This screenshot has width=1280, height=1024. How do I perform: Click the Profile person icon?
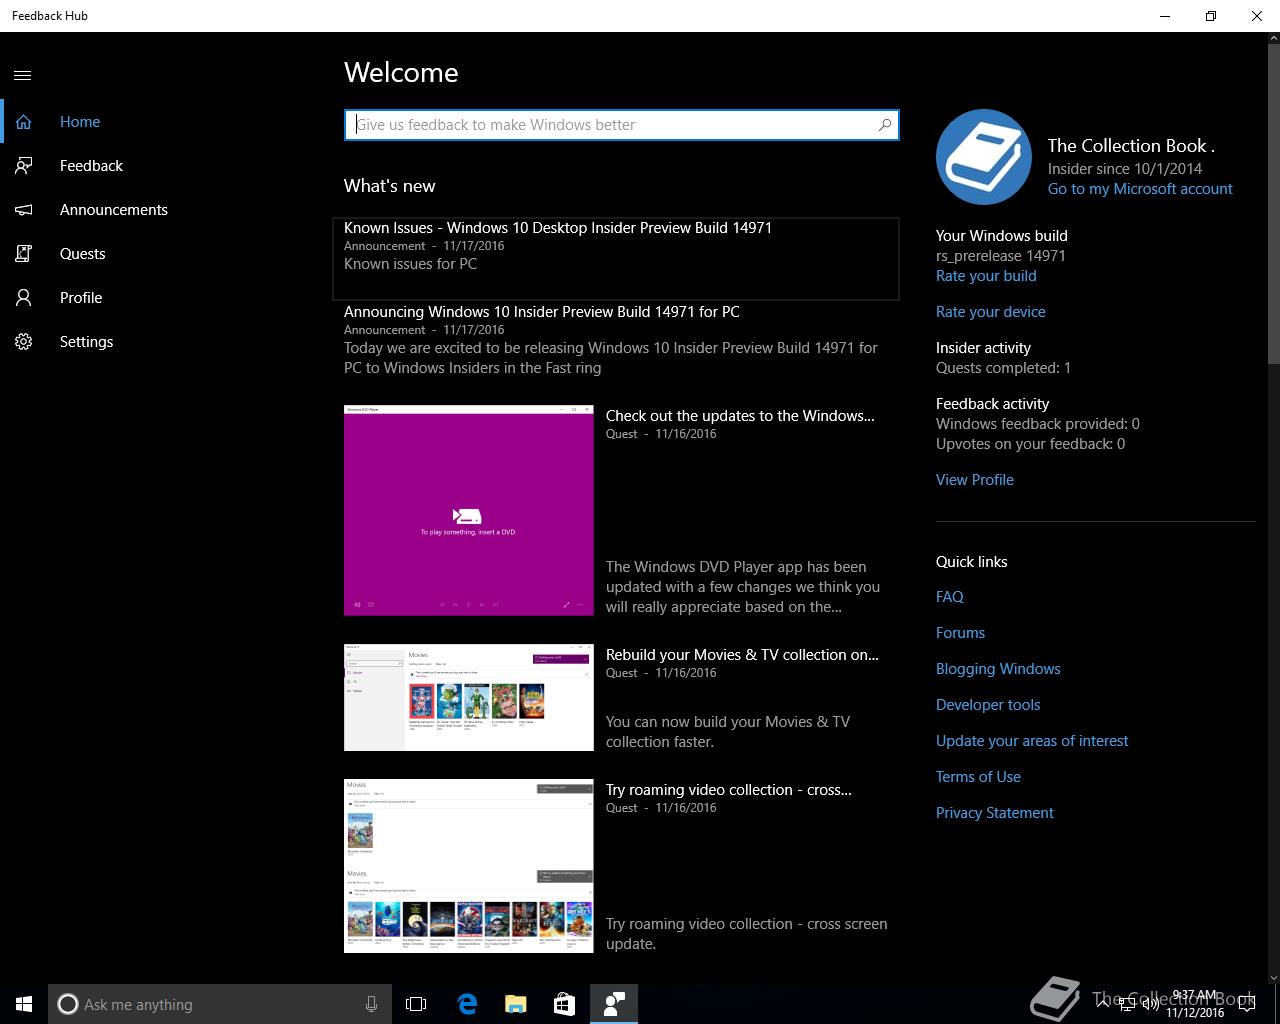pos(23,298)
